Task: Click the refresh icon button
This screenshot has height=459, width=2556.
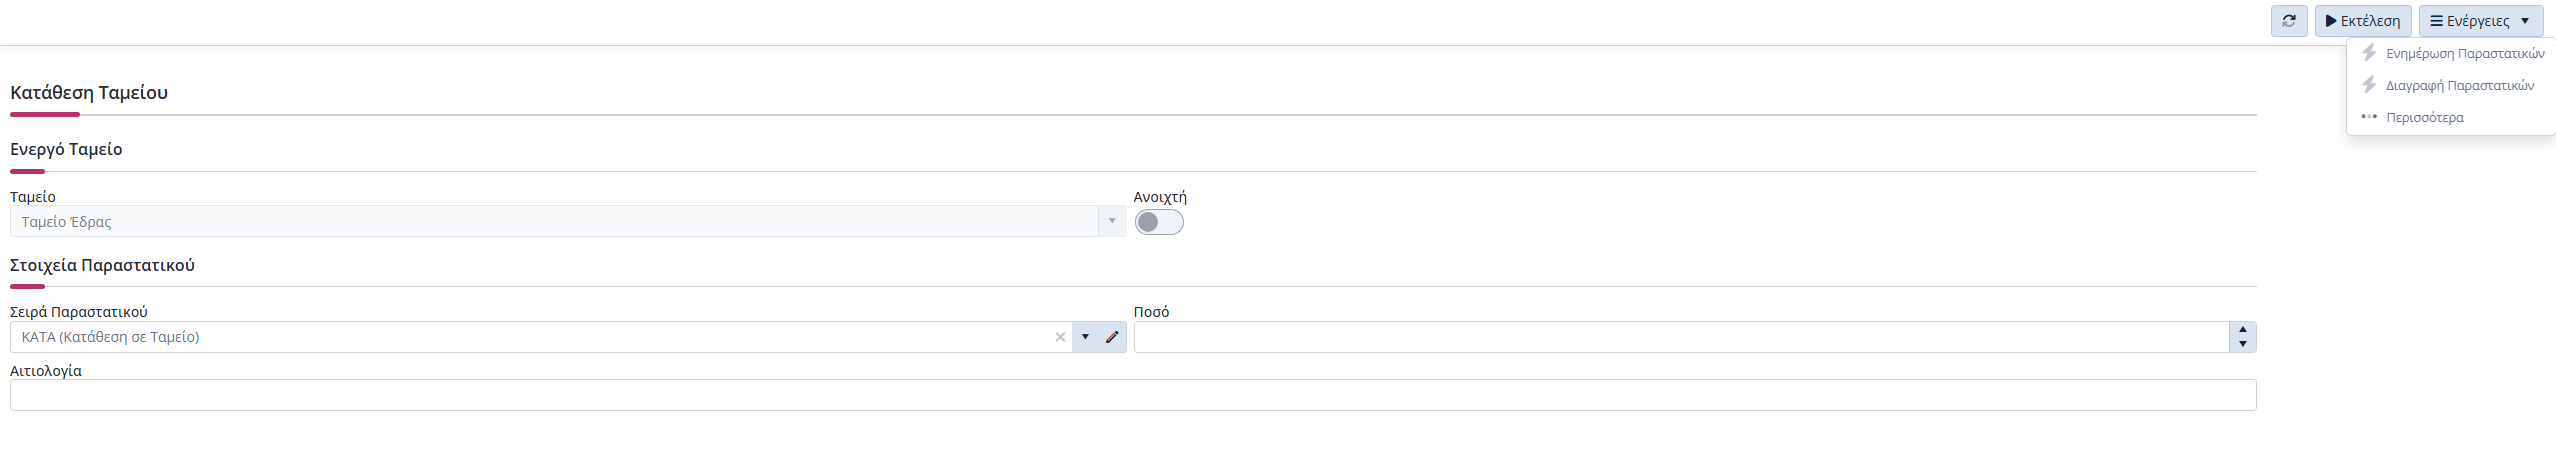Action: pyautogui.click(x=2289, y=21)
